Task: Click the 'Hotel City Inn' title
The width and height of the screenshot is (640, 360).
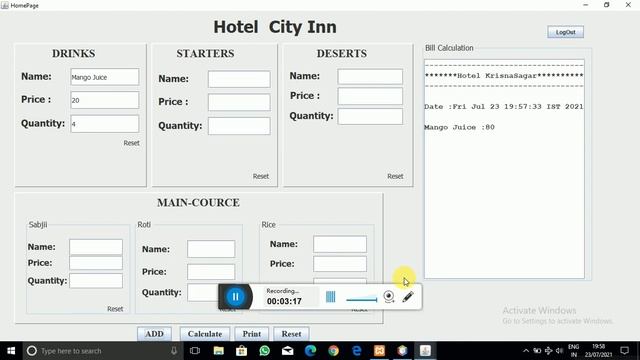Action: pyautogui.click(x=275, y=27)
